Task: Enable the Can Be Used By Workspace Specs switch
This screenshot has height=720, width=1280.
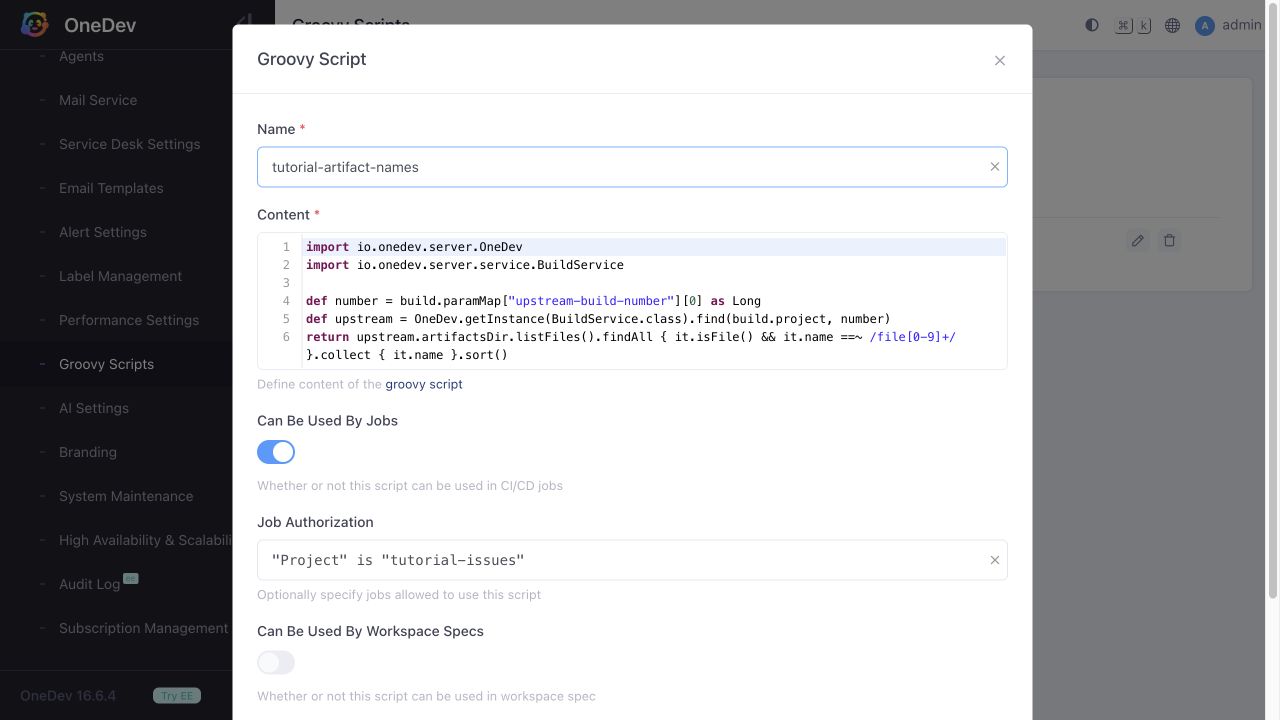Action: tap(276, 663)
